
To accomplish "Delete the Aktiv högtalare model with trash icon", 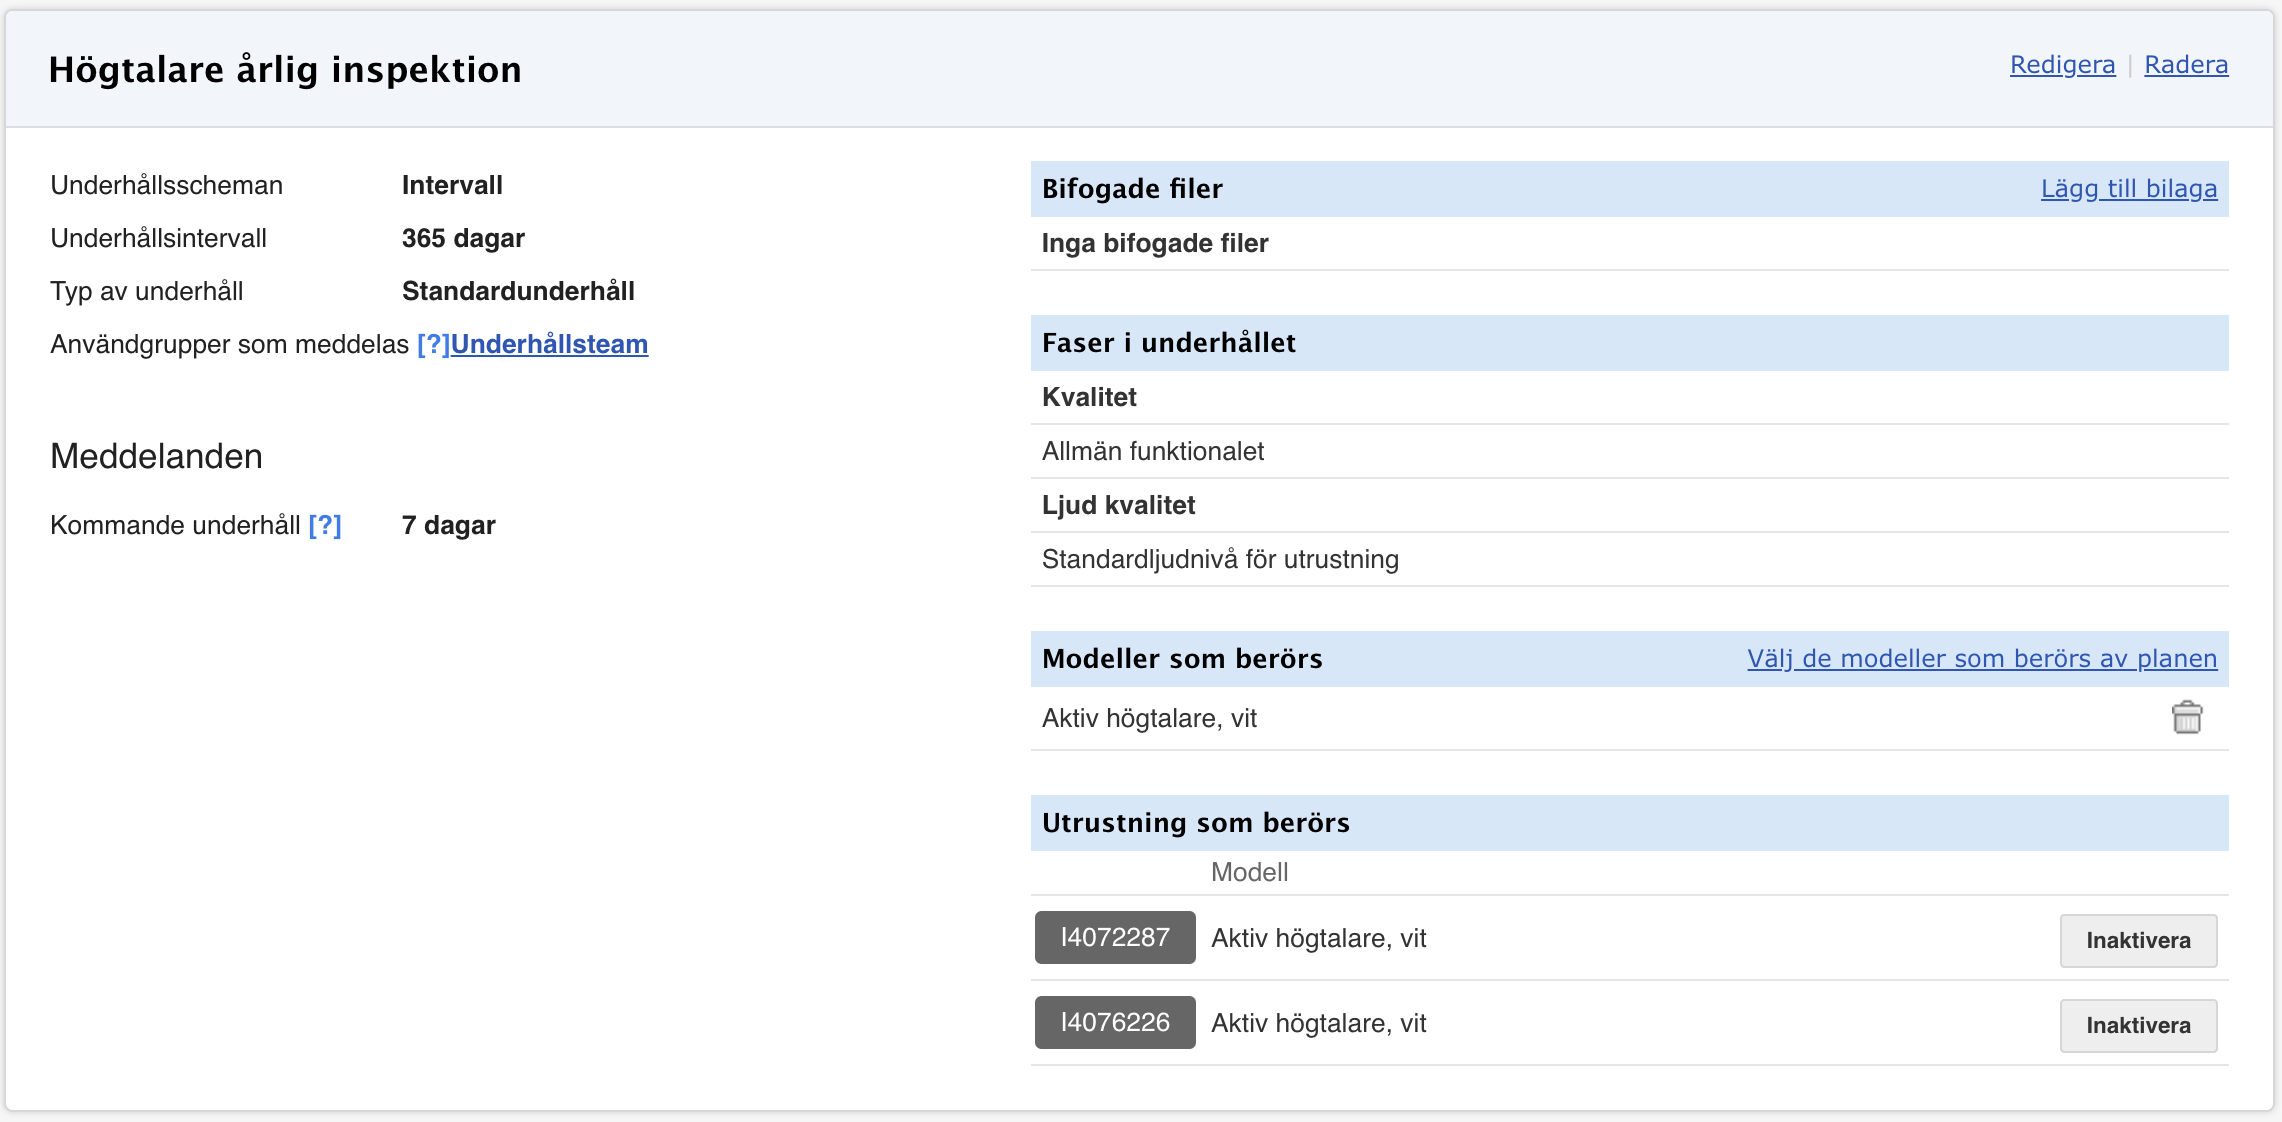I will click(2186, 718).
